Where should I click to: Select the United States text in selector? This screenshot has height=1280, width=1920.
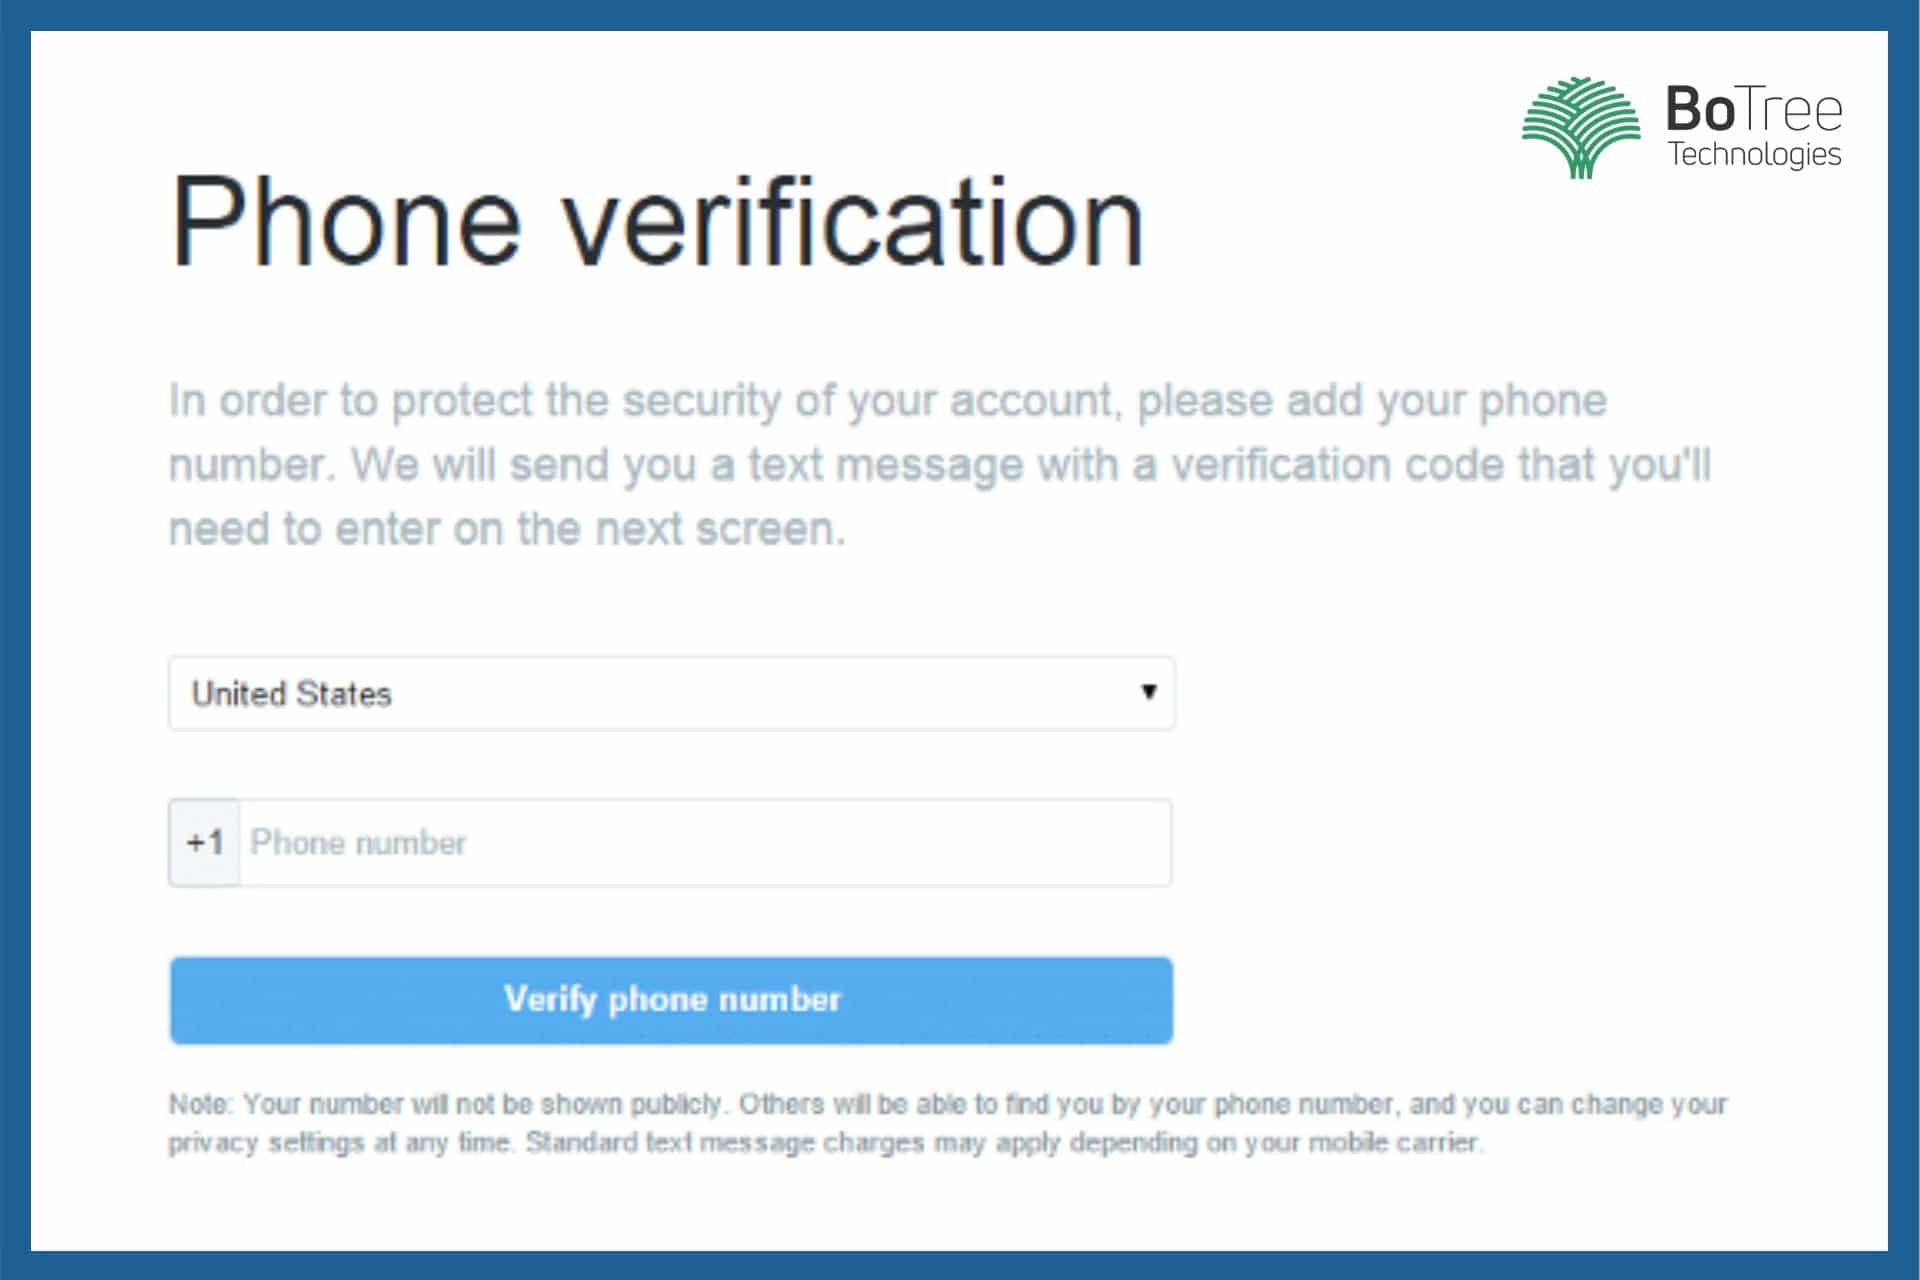(291, 694)
